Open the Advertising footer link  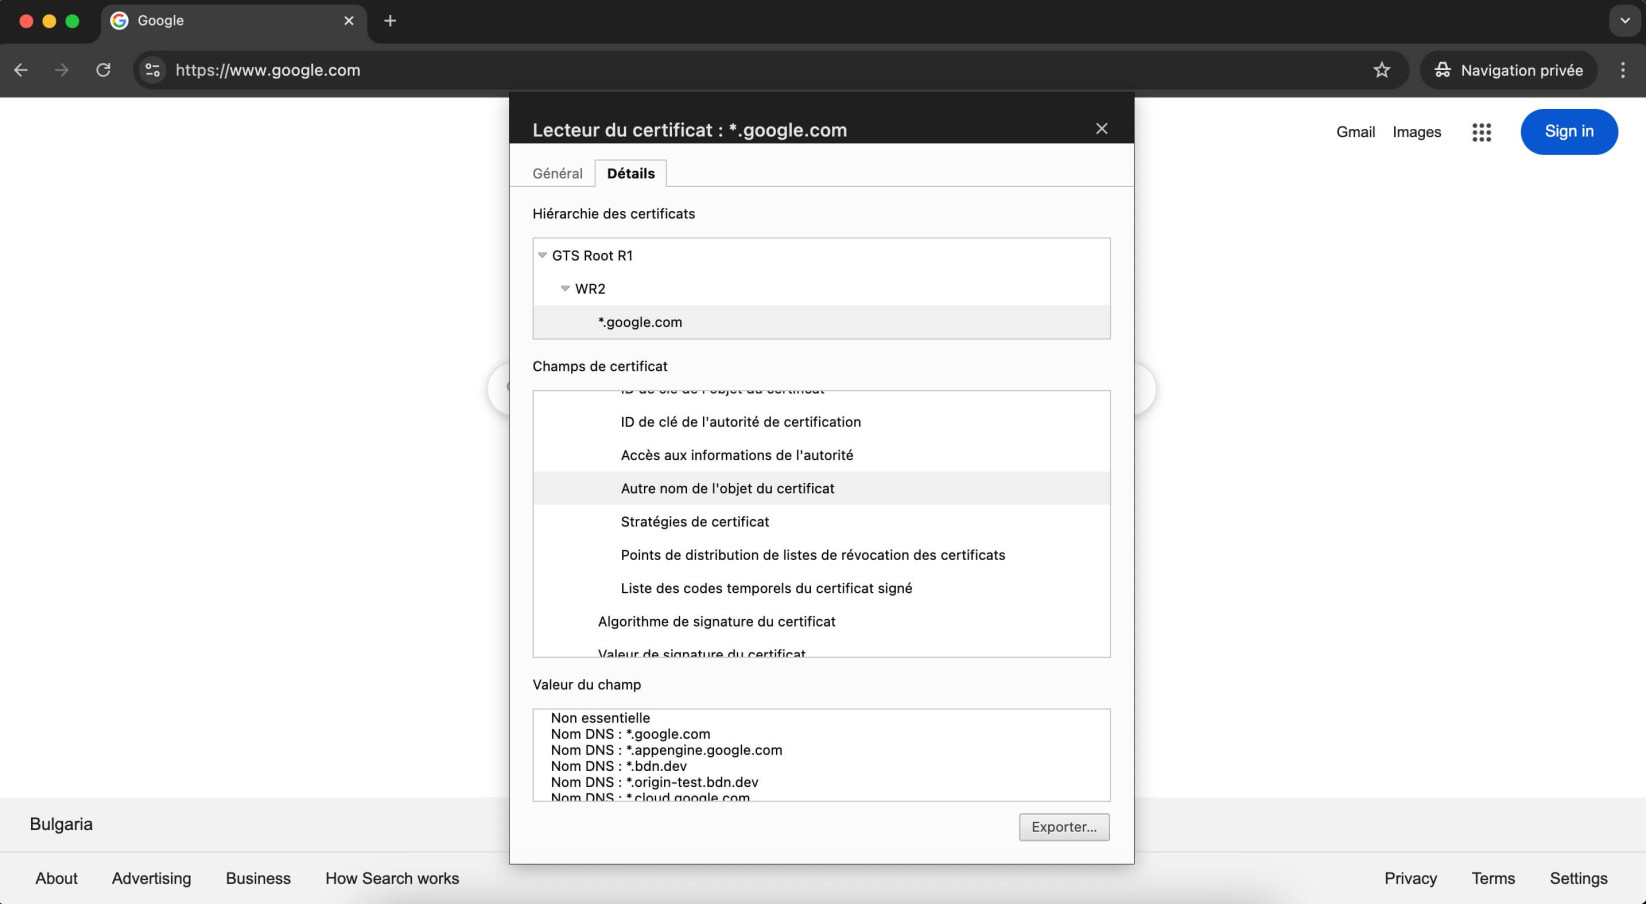[x=151, y=878]
